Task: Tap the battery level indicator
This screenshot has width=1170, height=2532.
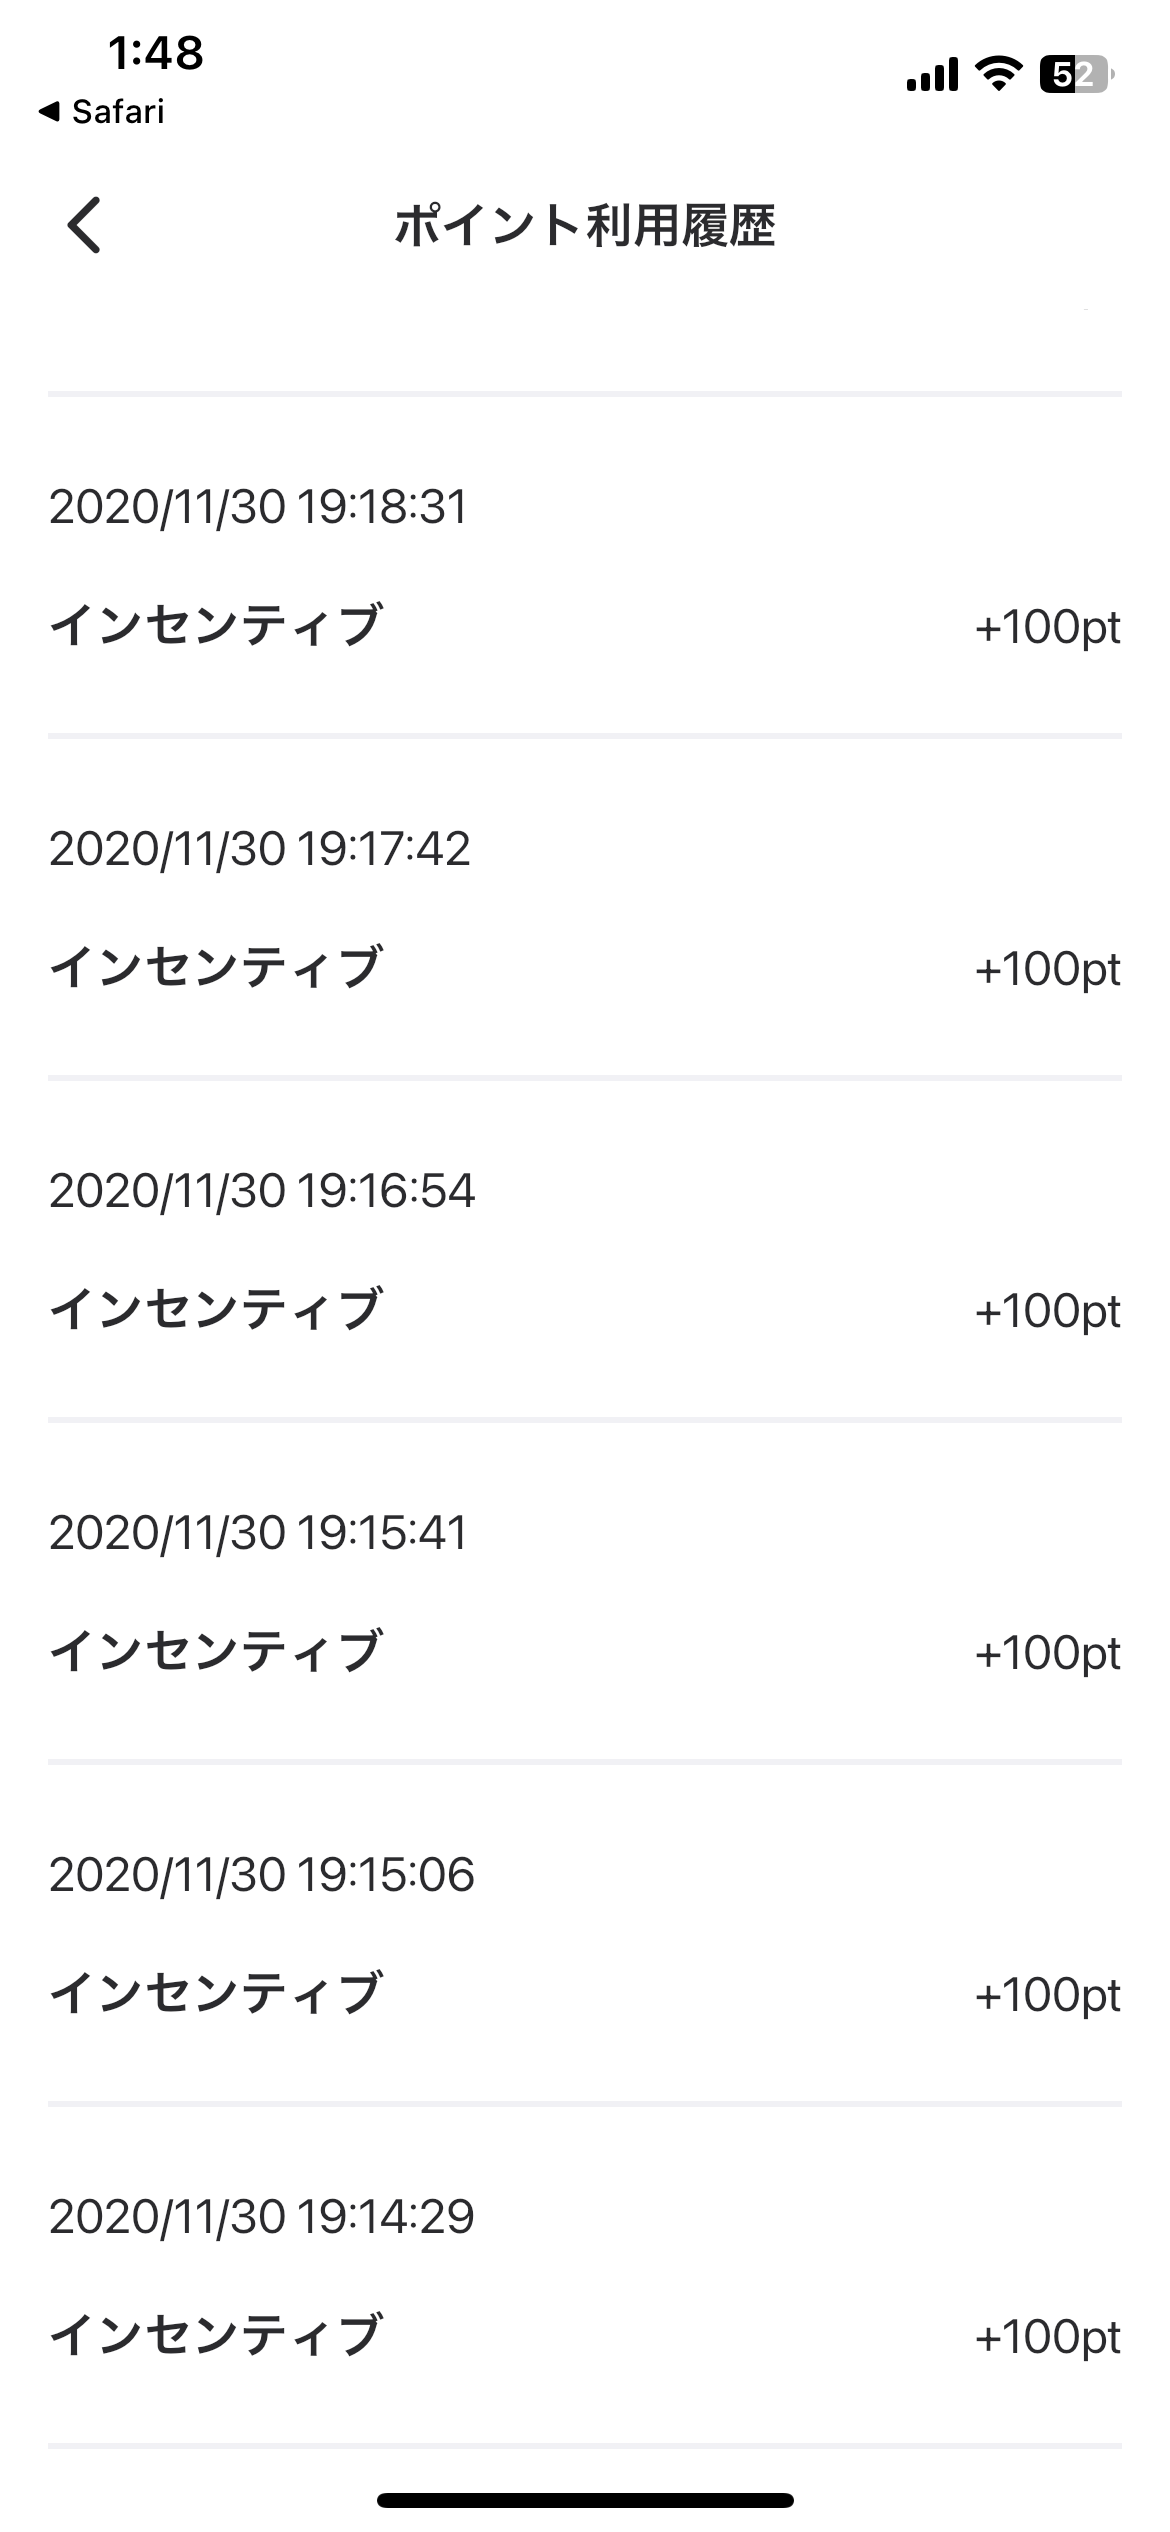Action: 1076,75
